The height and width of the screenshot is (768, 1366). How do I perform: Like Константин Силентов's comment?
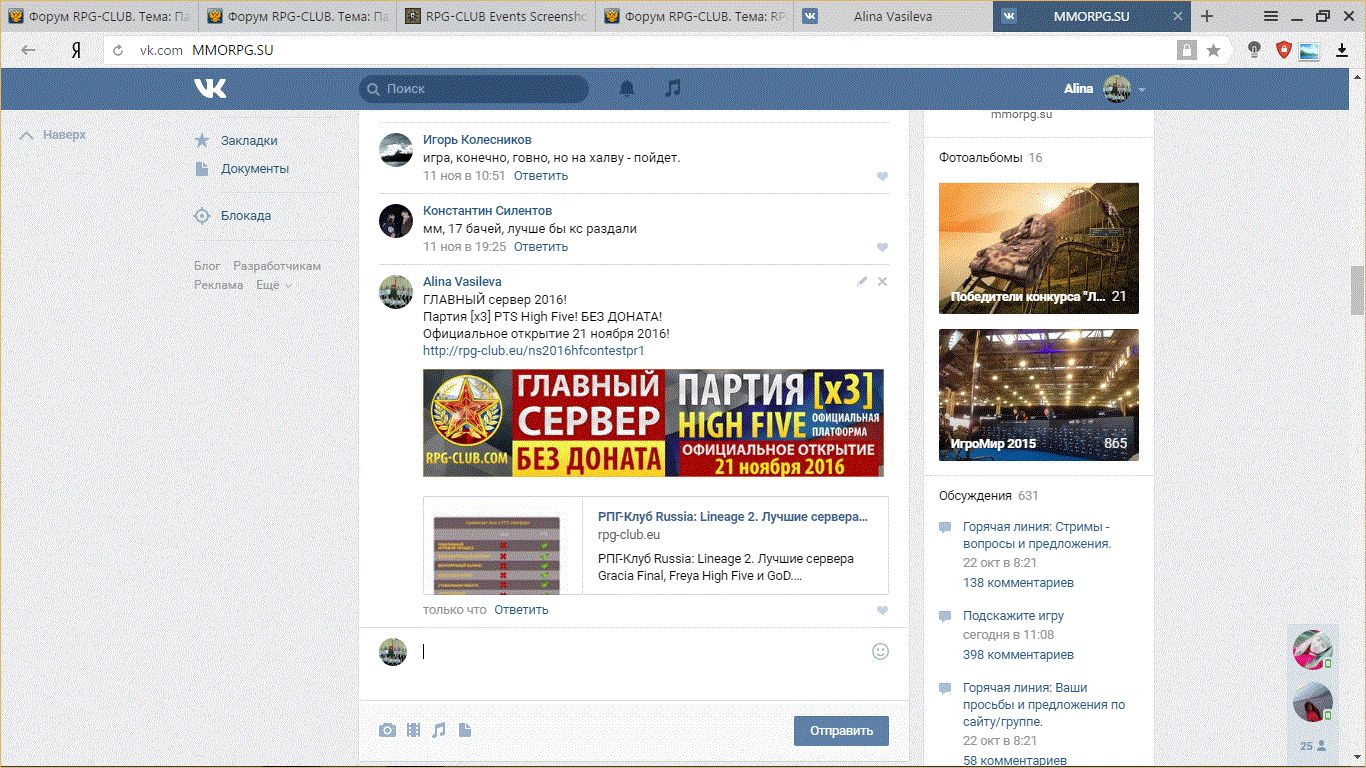click(882, 248)
